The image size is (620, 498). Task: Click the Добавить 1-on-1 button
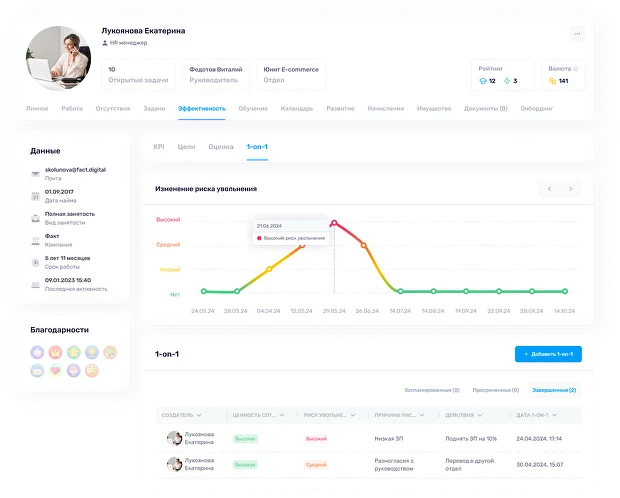tap(548, 354)
